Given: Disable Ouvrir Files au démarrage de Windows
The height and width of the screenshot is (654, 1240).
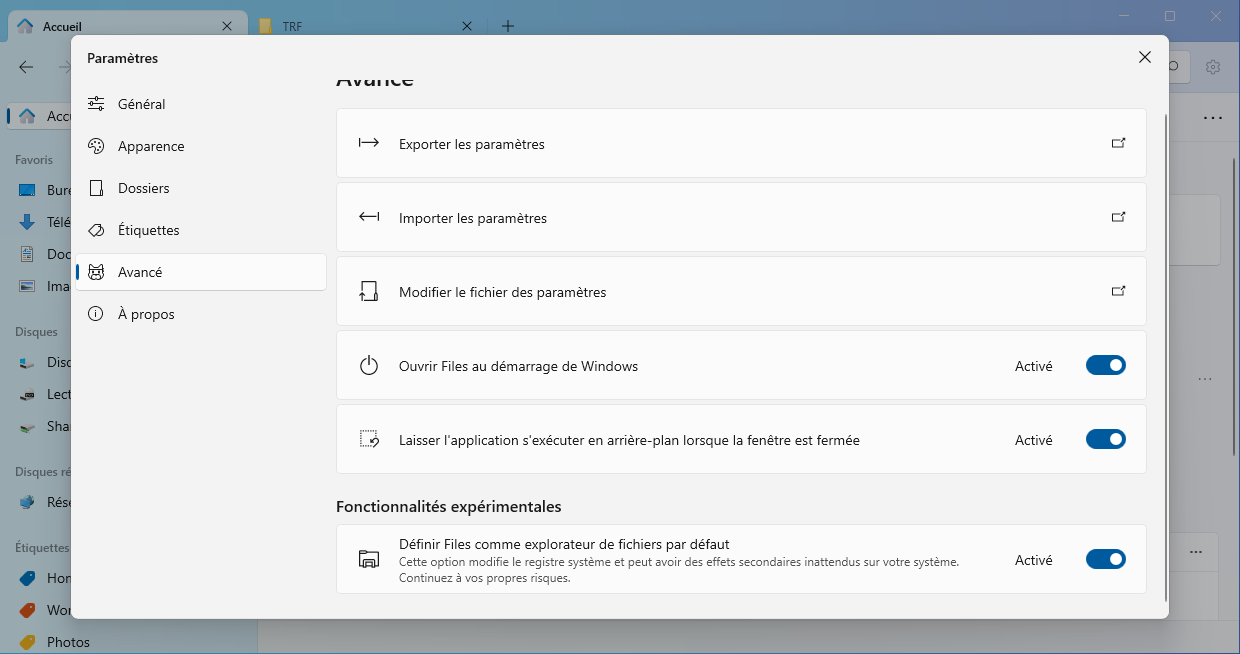Looking at the screenshot, I should tap(1105, 366).
